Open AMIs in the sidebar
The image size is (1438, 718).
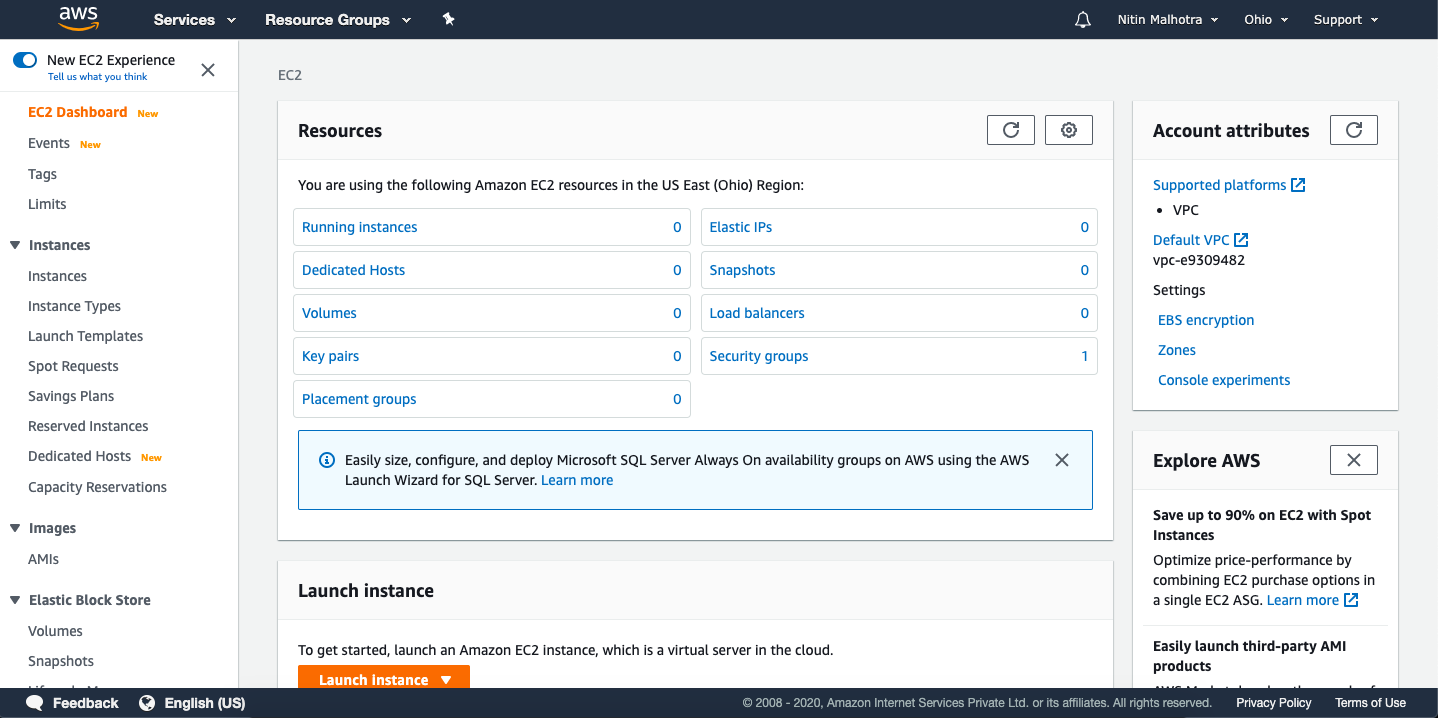43,559
